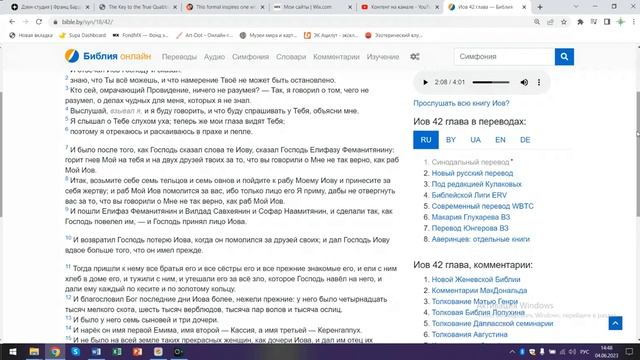Screen dimensions: 640x360
Task: Open Новая вкладка bookmark
Action: 31,35
